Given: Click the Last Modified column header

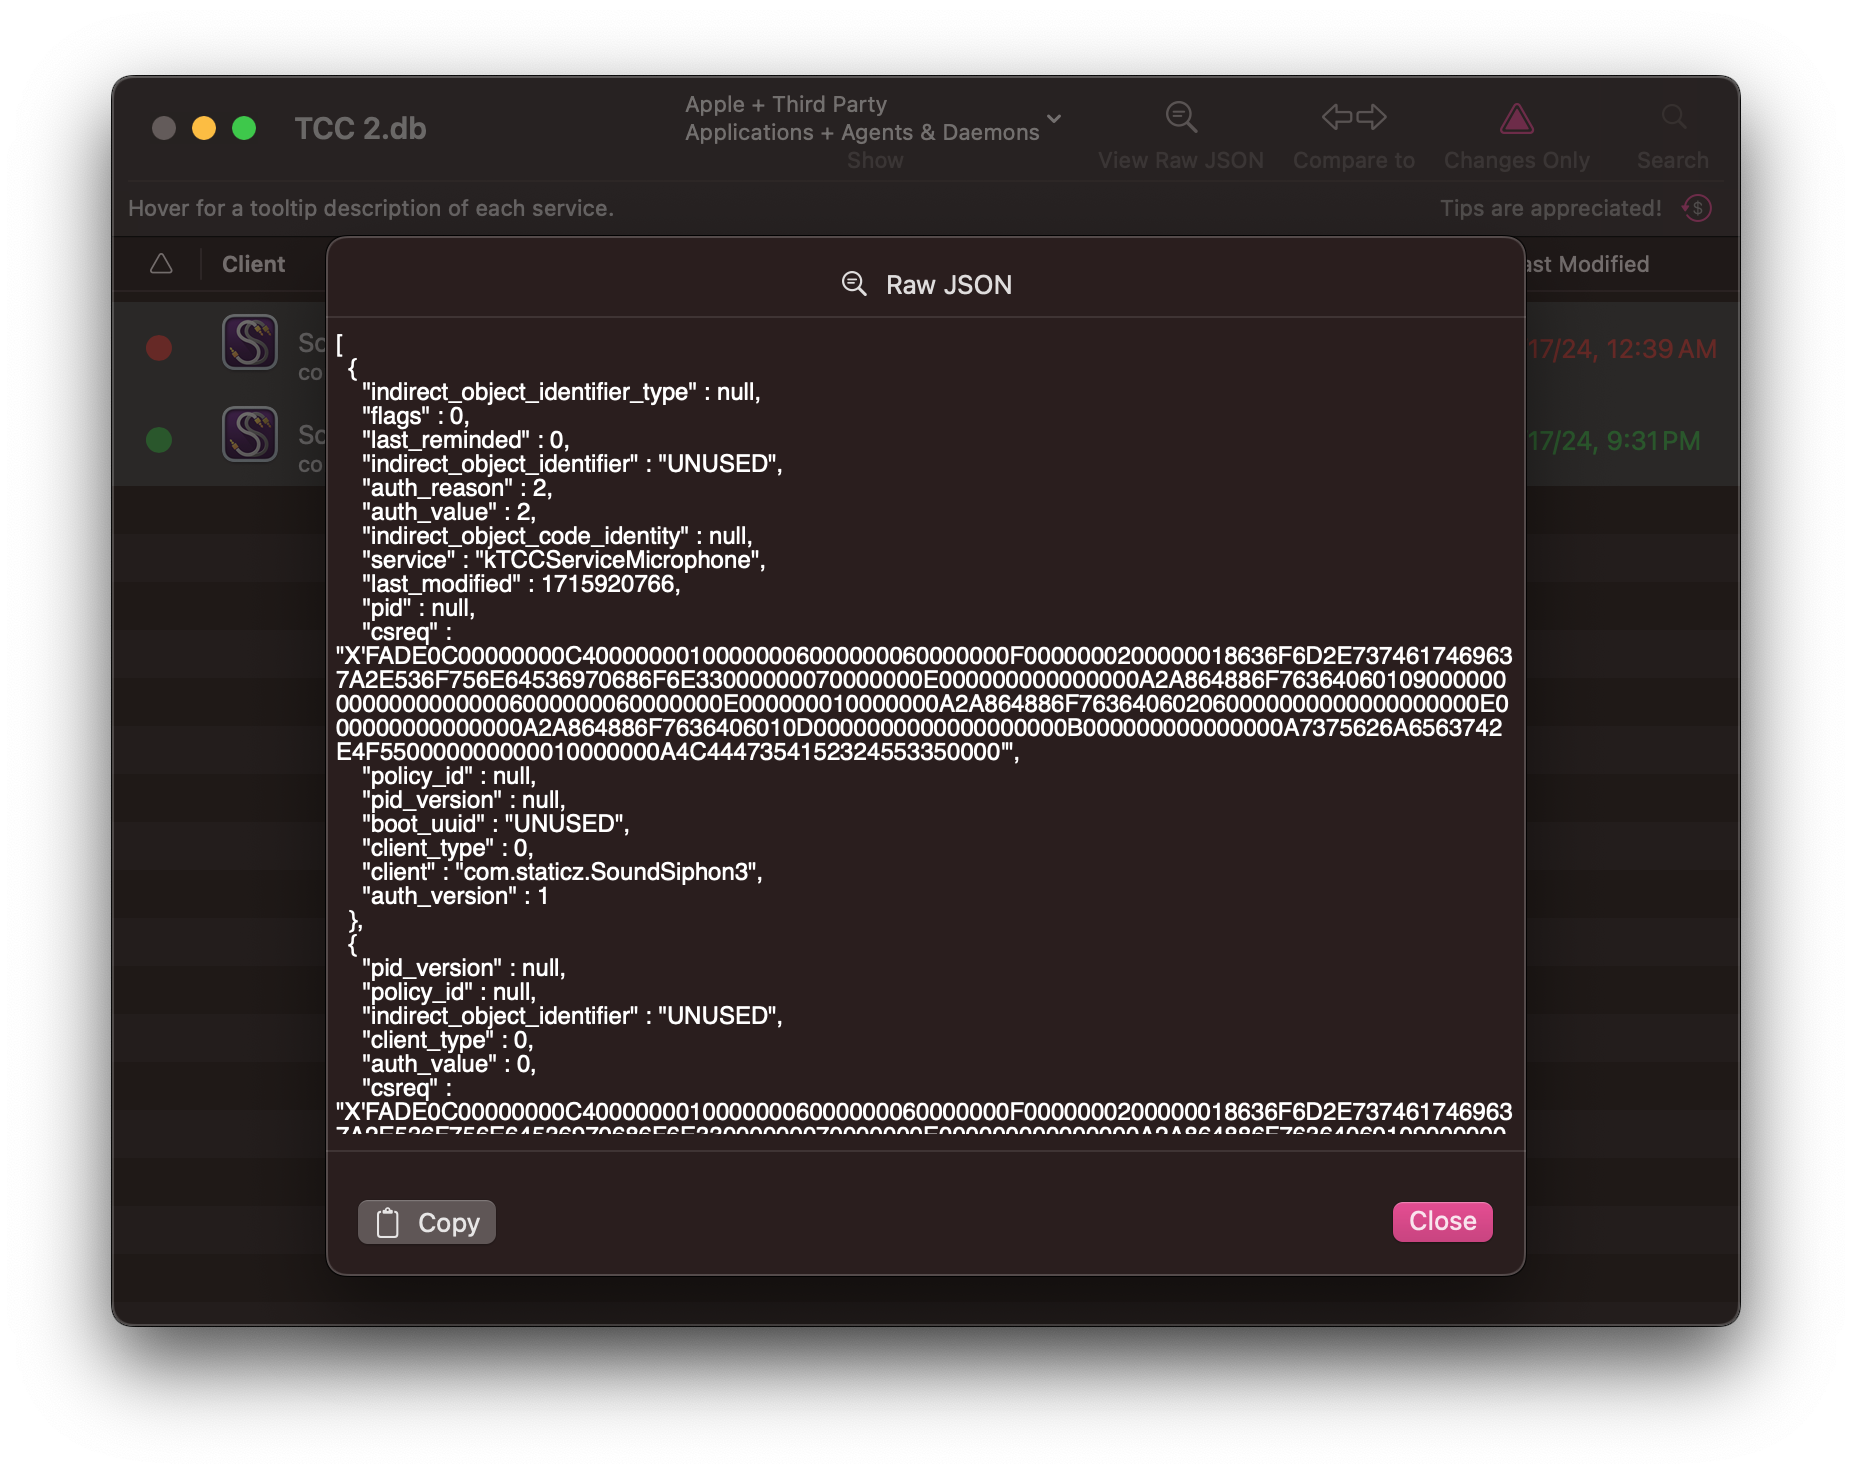Looking at the screenshot, I should (x=1587, y=264).
